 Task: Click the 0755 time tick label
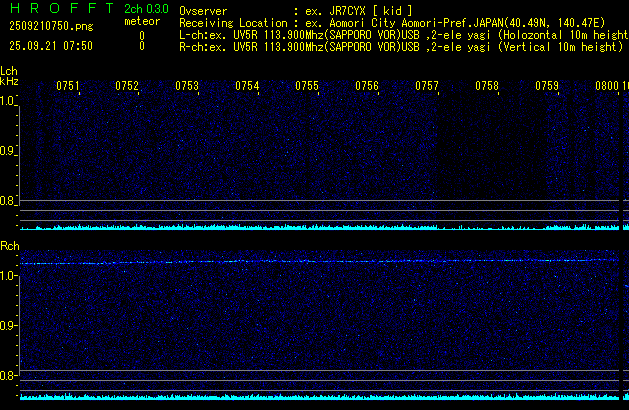click(307, 87)
